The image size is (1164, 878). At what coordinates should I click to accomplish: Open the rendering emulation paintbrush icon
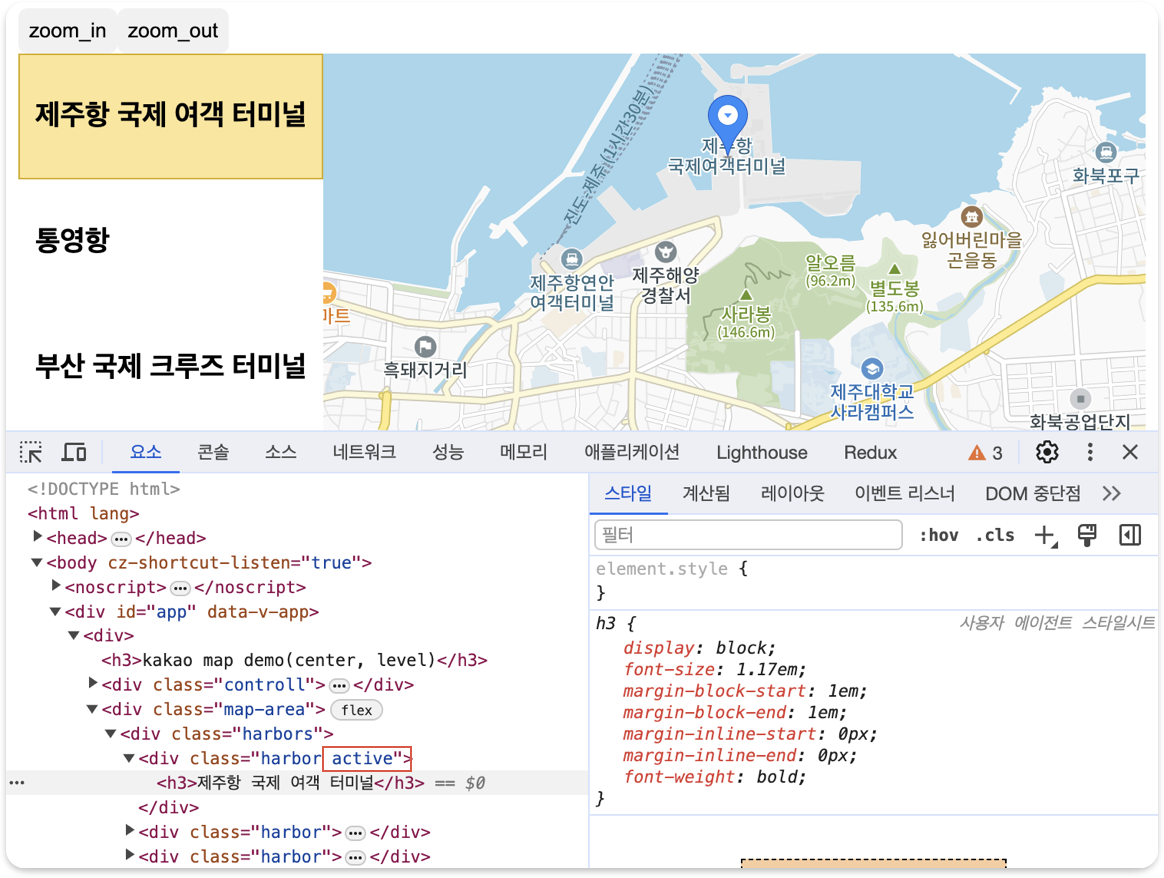pos(1087,535)
